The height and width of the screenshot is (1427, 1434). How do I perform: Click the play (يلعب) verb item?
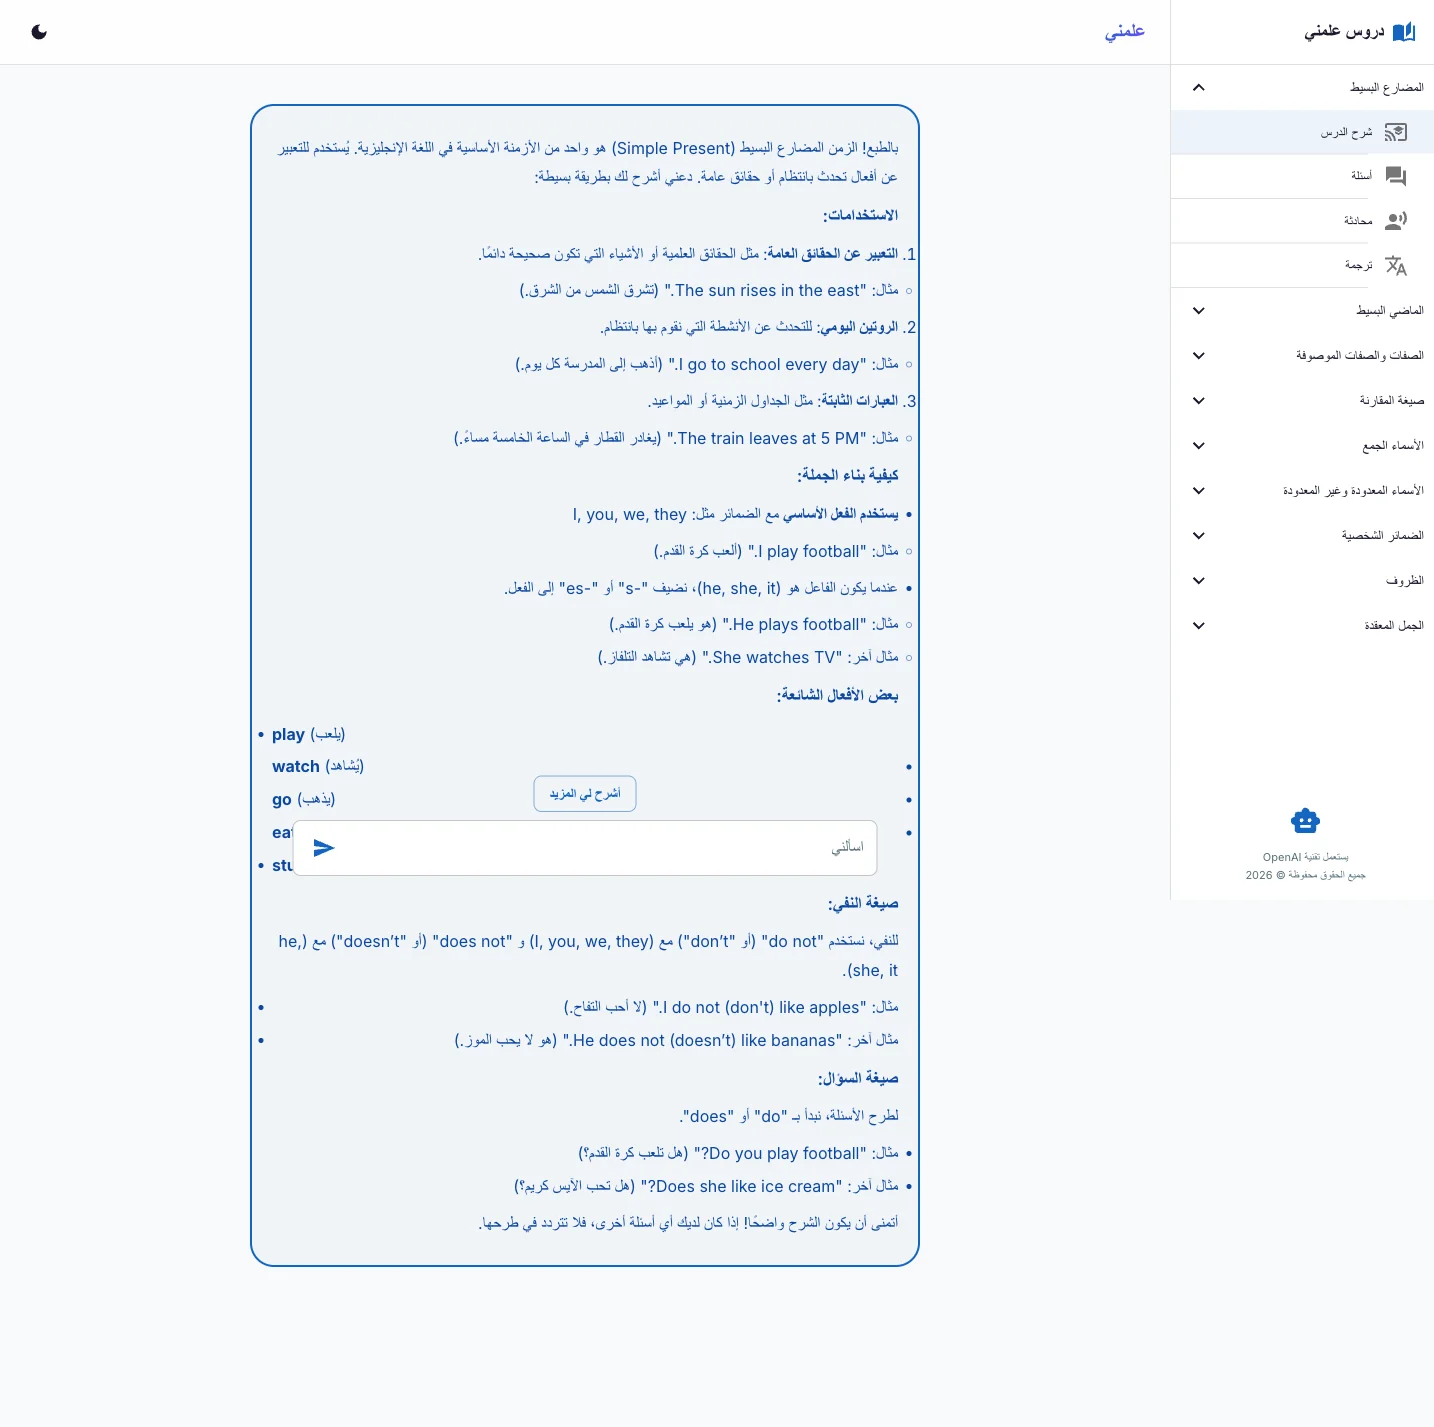308,734
